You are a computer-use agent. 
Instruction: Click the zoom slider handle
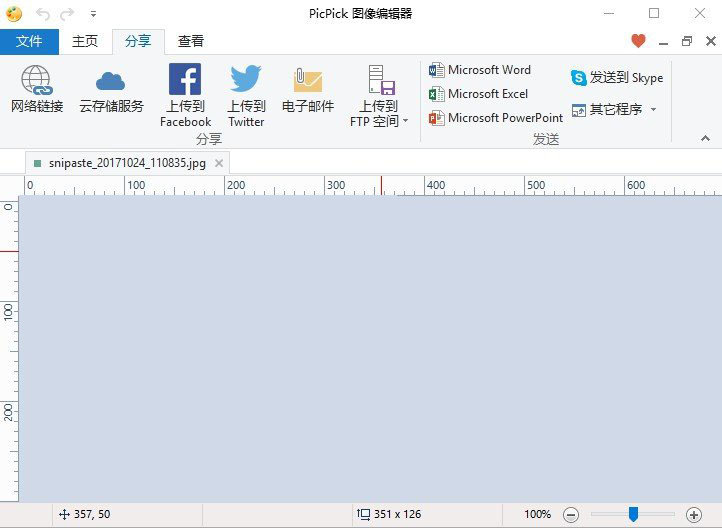coord(634,514)
